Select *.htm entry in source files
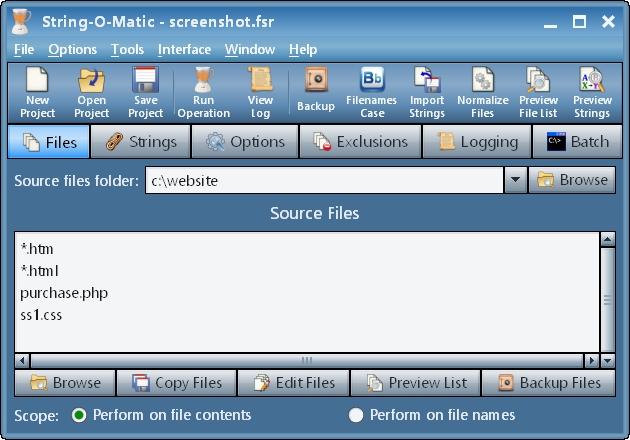Screen dimensions: 630x440 coord(37,249)
